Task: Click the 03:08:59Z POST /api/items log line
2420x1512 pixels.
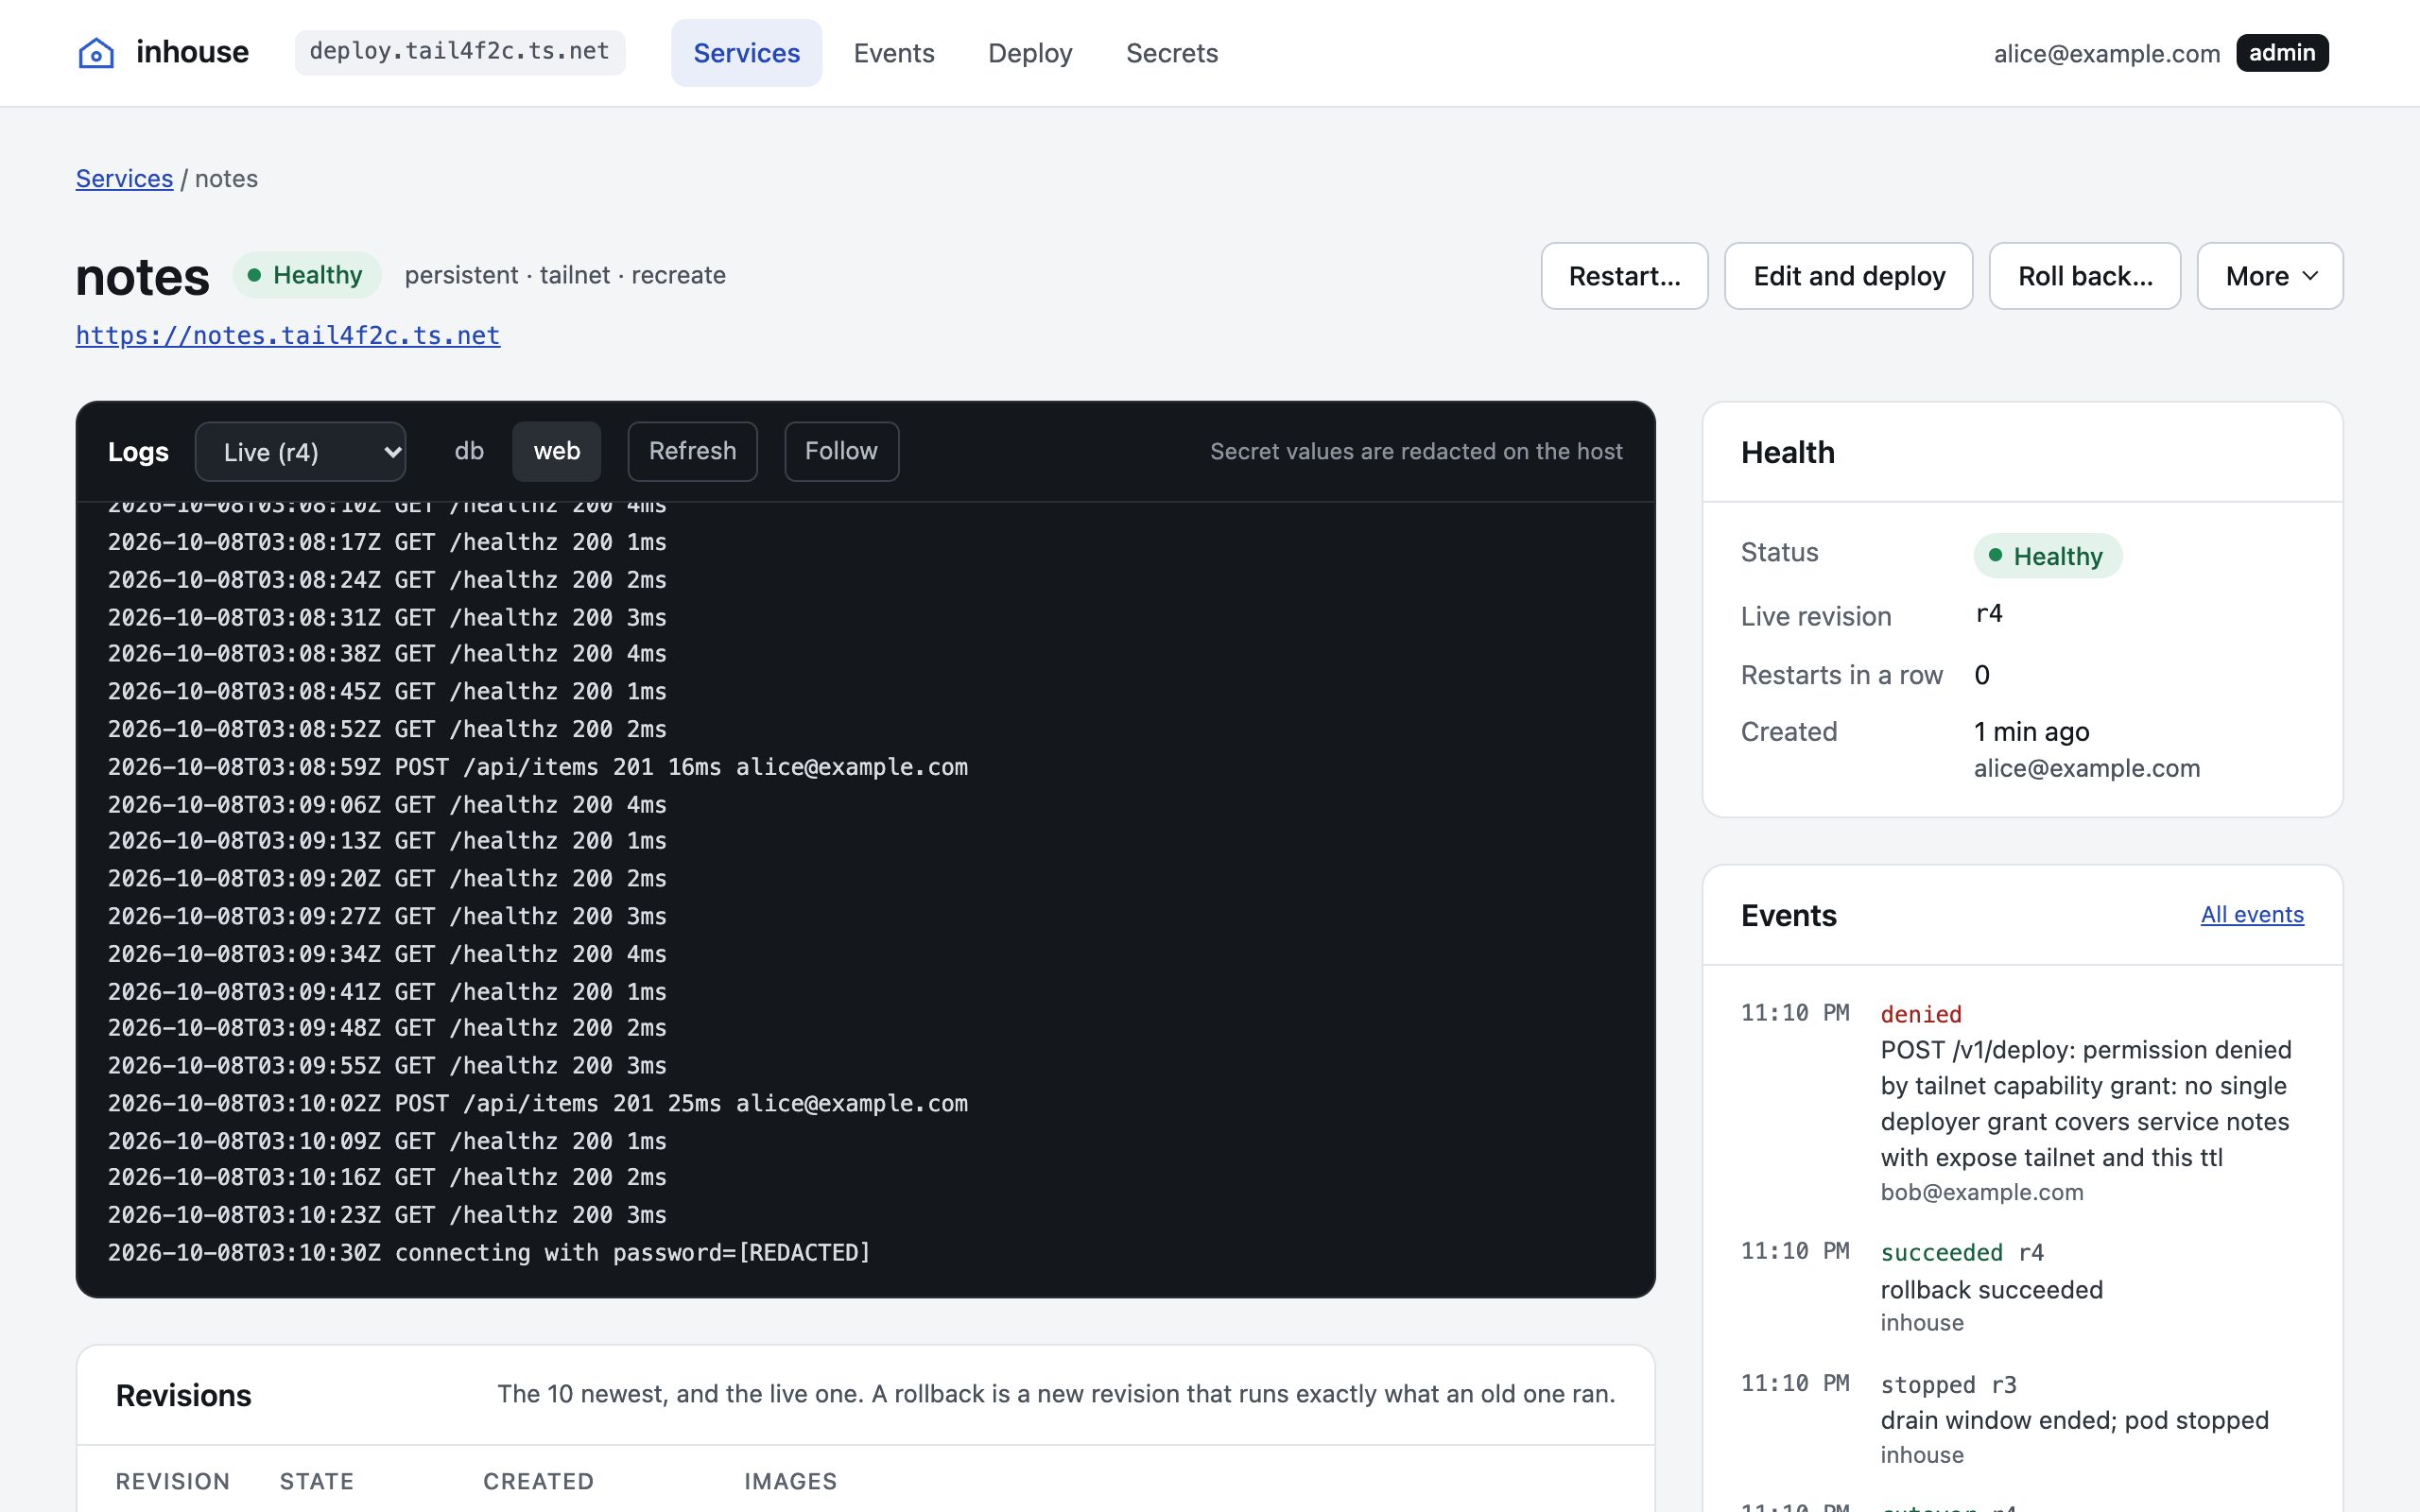Action: [x=538, y=767]
